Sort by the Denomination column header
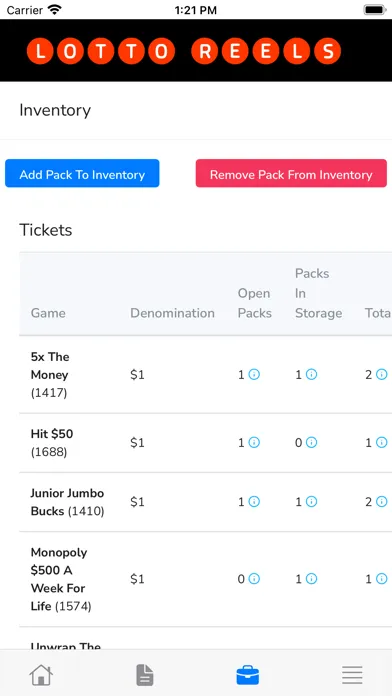 click(172, 313)
